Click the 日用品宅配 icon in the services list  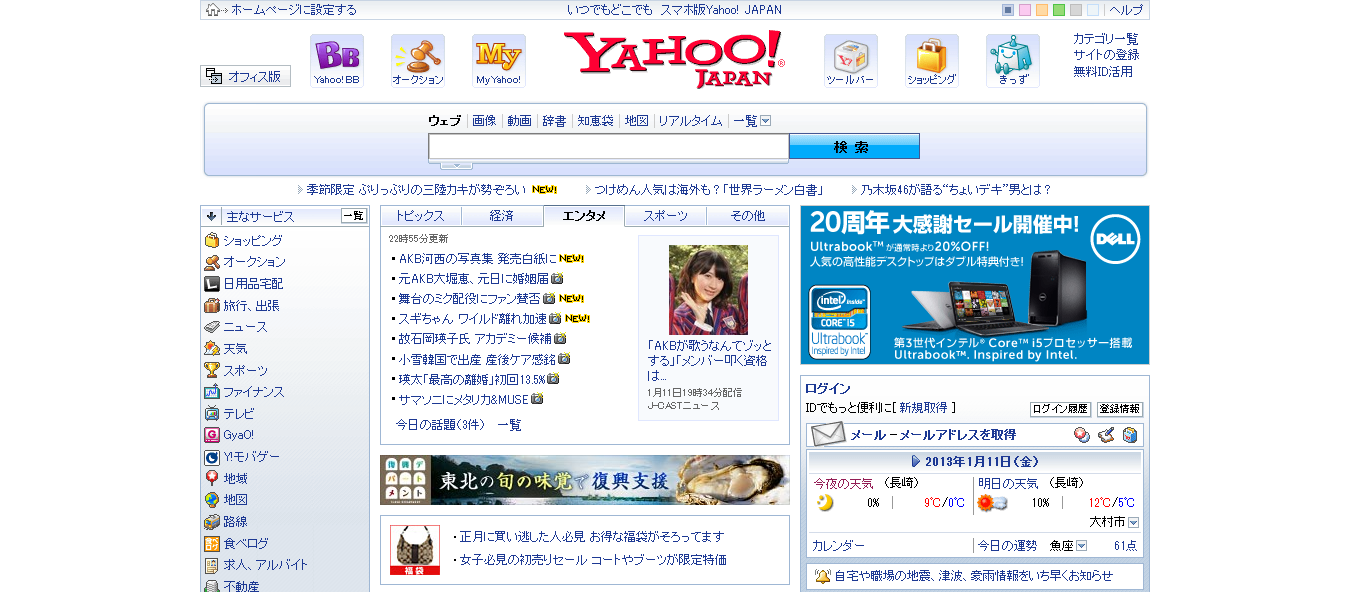click(x=212, y=284)
